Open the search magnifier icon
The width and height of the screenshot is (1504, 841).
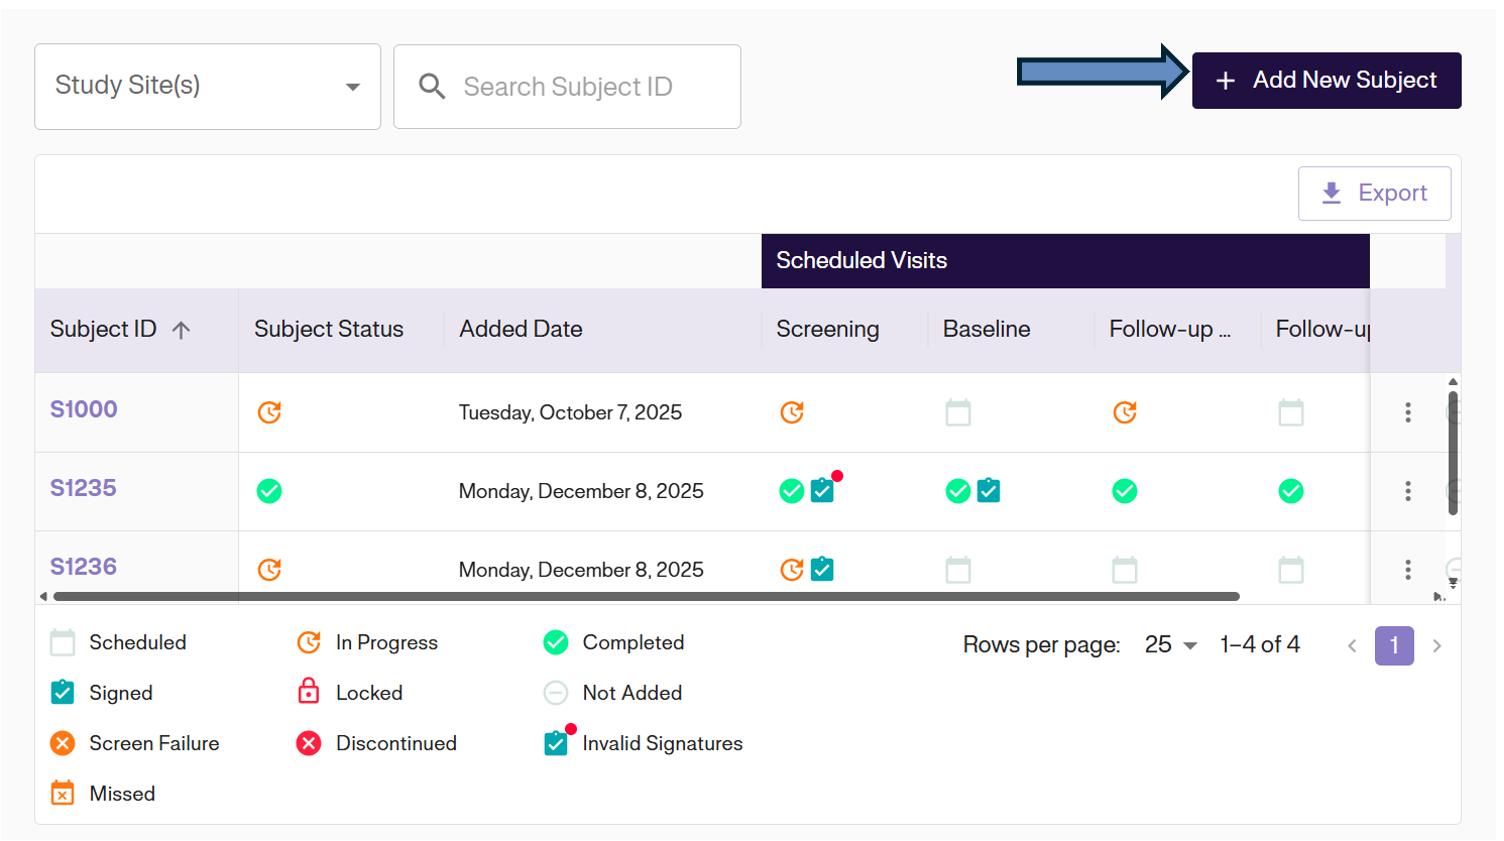tap(431, 86)
